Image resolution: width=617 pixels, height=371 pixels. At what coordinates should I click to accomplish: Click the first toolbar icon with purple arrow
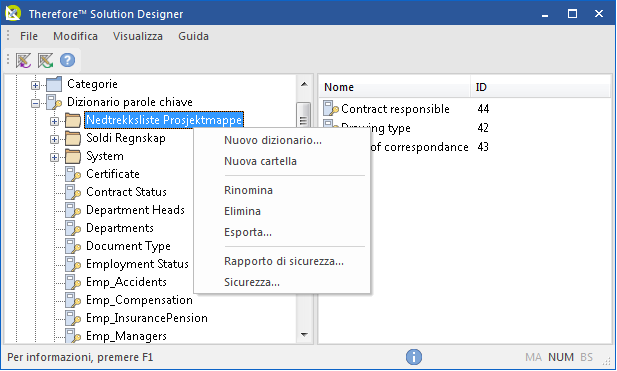pyautogui.click(x=24, y=61)
